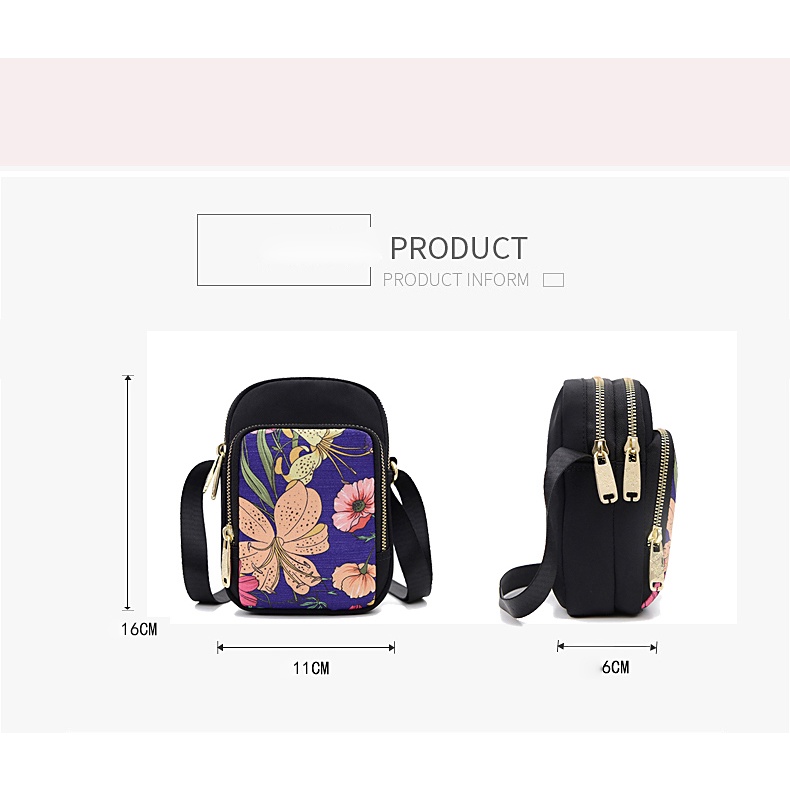Click the side view black bag image
The width and height of the screenshot is (790, 790).
point(588,497)
